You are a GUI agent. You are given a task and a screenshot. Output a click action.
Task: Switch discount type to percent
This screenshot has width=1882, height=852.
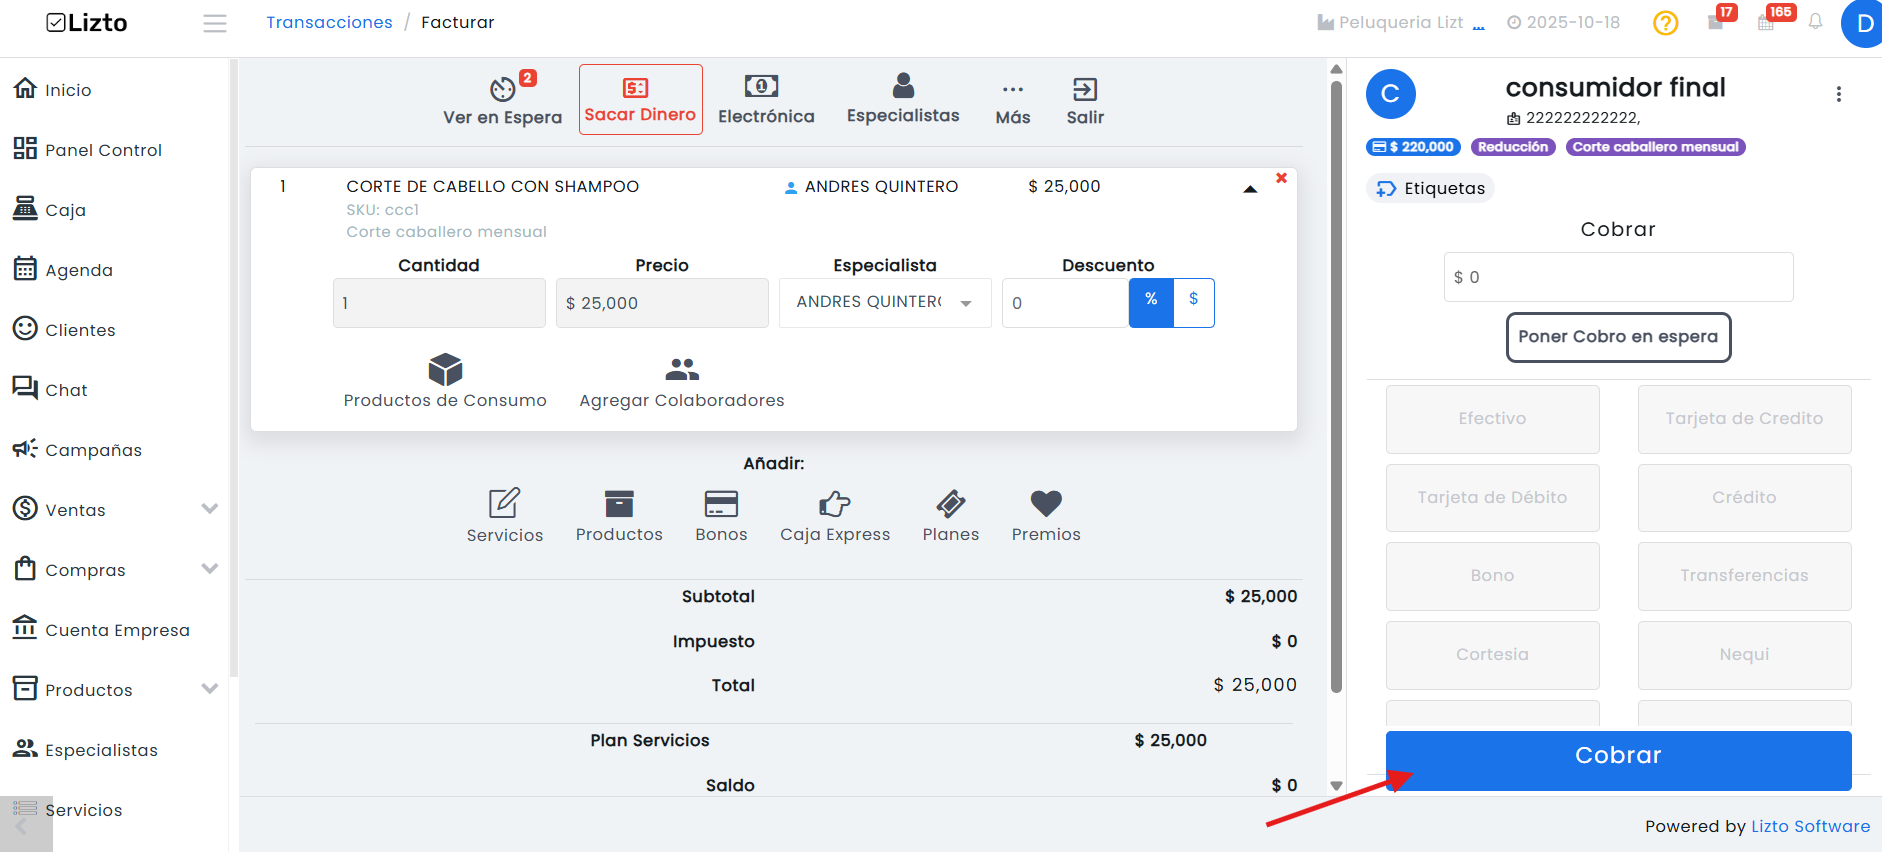click(1151, 302)
